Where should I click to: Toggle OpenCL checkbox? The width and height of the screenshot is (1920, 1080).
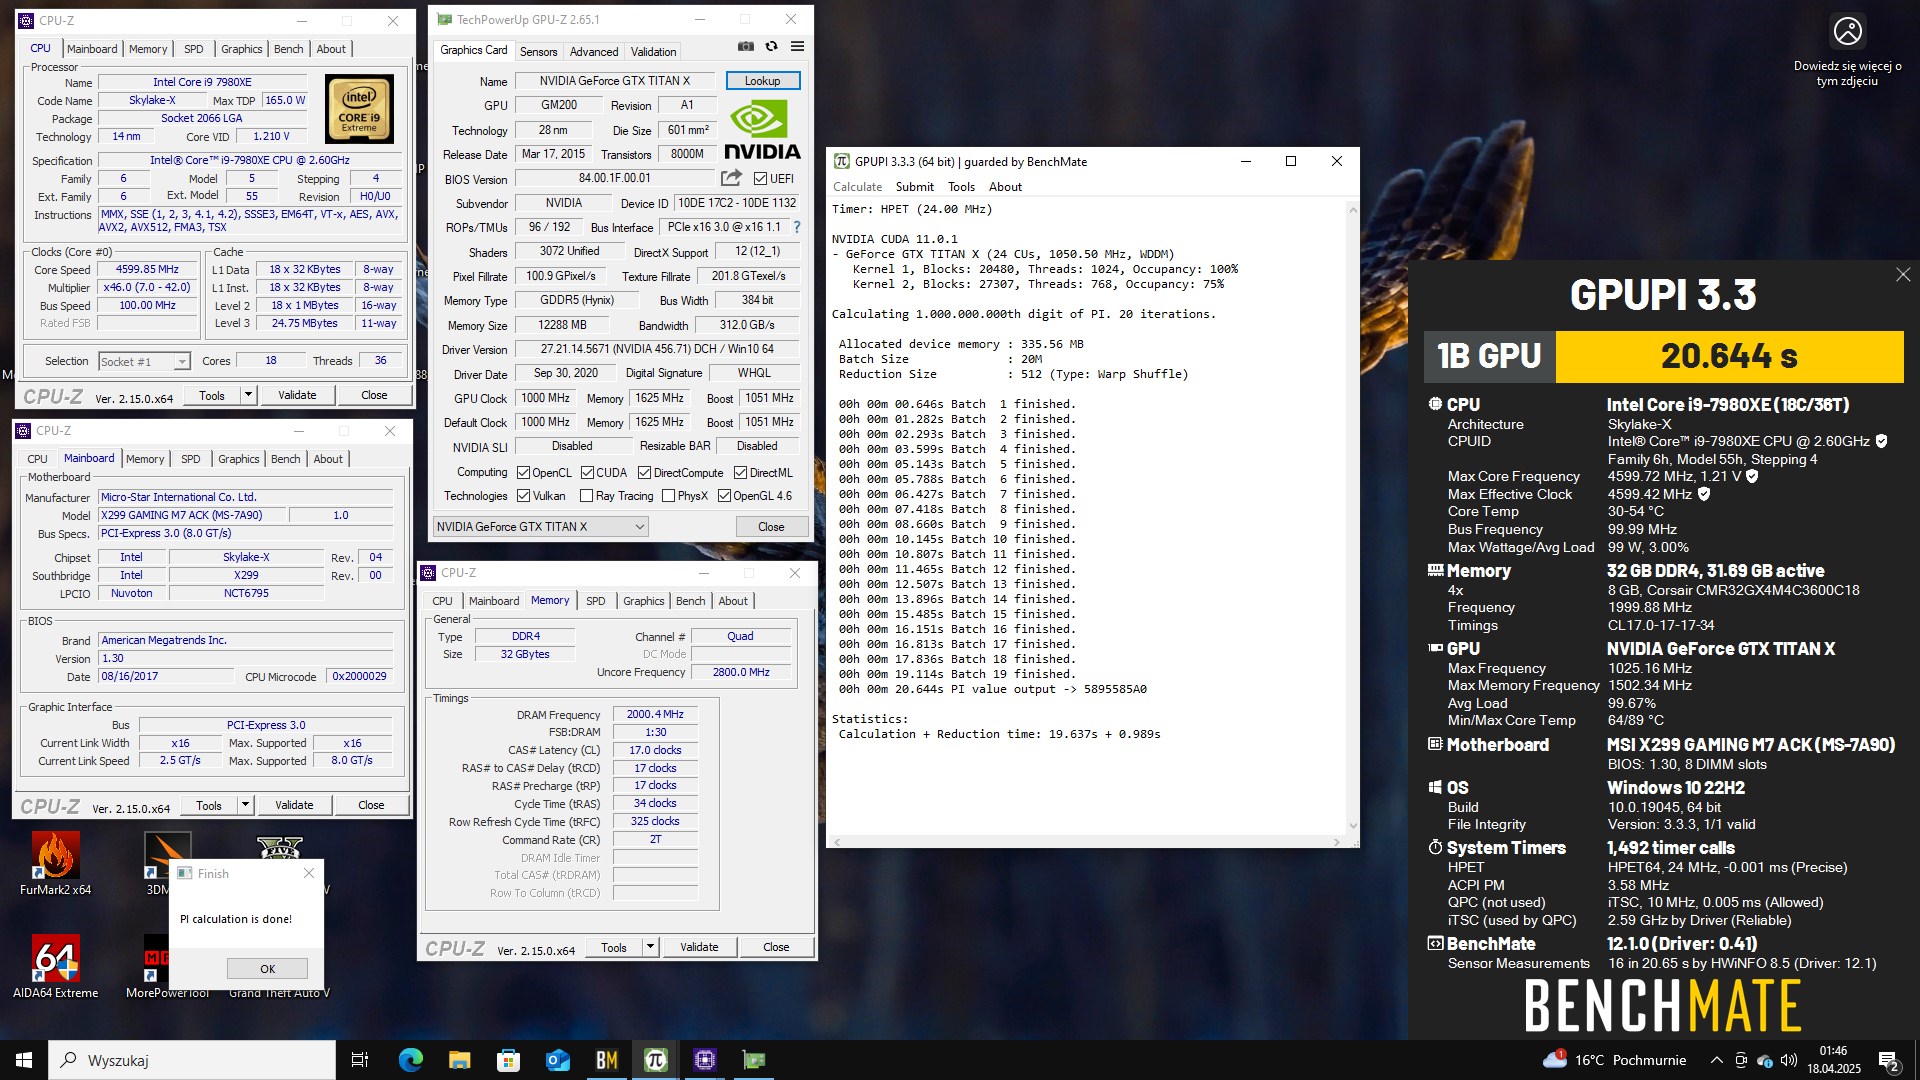(x=523, y=473)
